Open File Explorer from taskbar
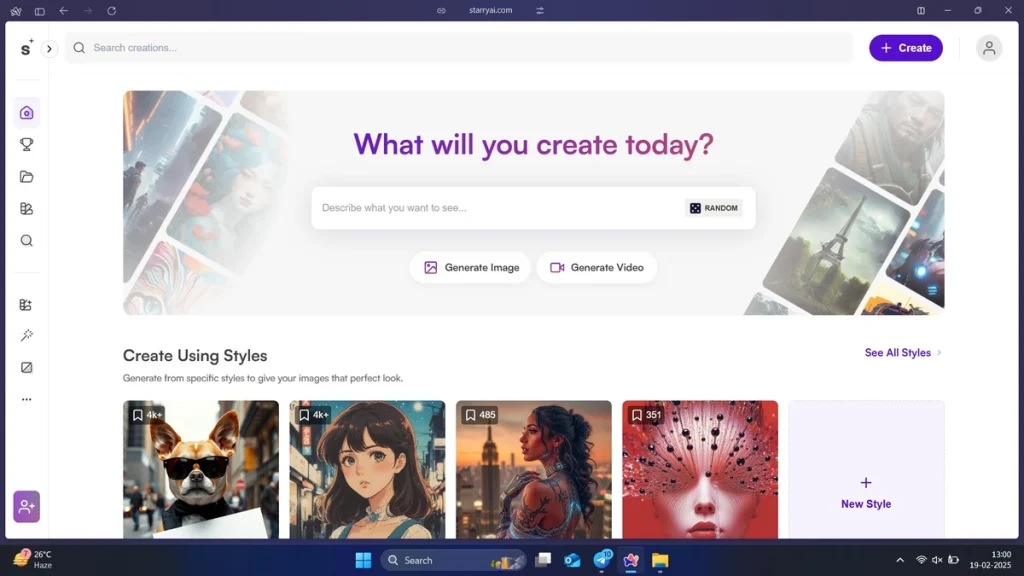Screen dimensions: 1024x576 pyautogui.click(x=660, y=560)
